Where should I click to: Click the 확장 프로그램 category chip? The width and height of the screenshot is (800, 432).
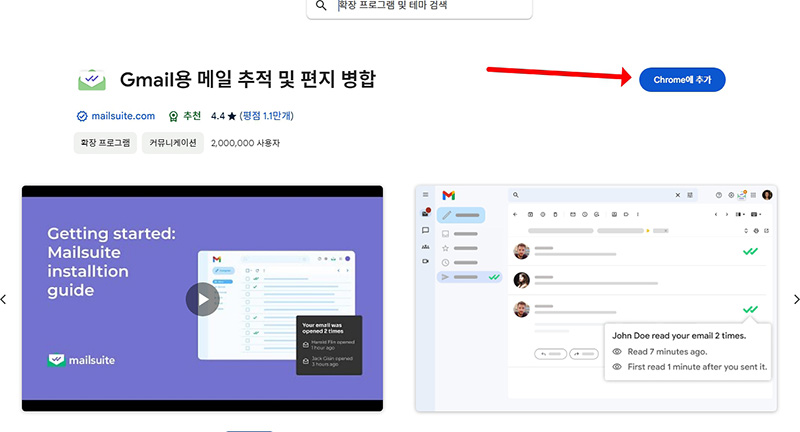tap(105, 143)
